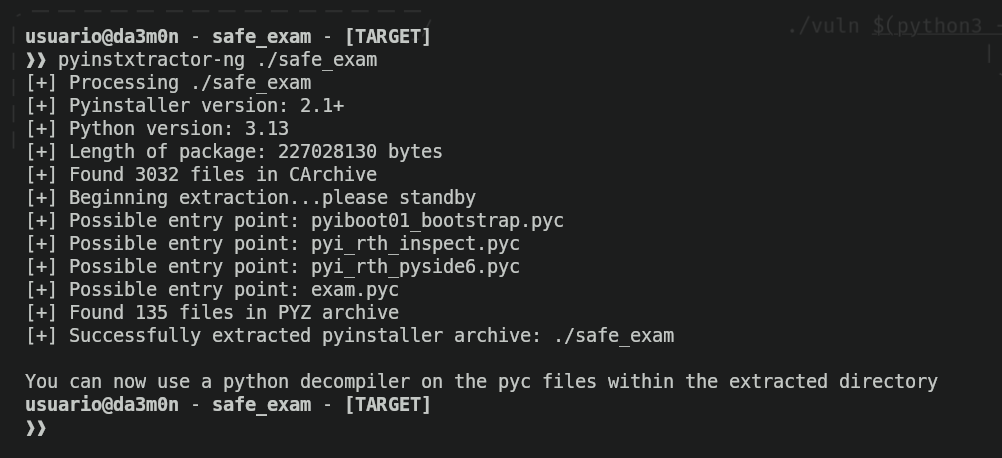1002x458 pixels.
Task: Select the [TARGET] label in the top prompt
Action: coord(387,37)
